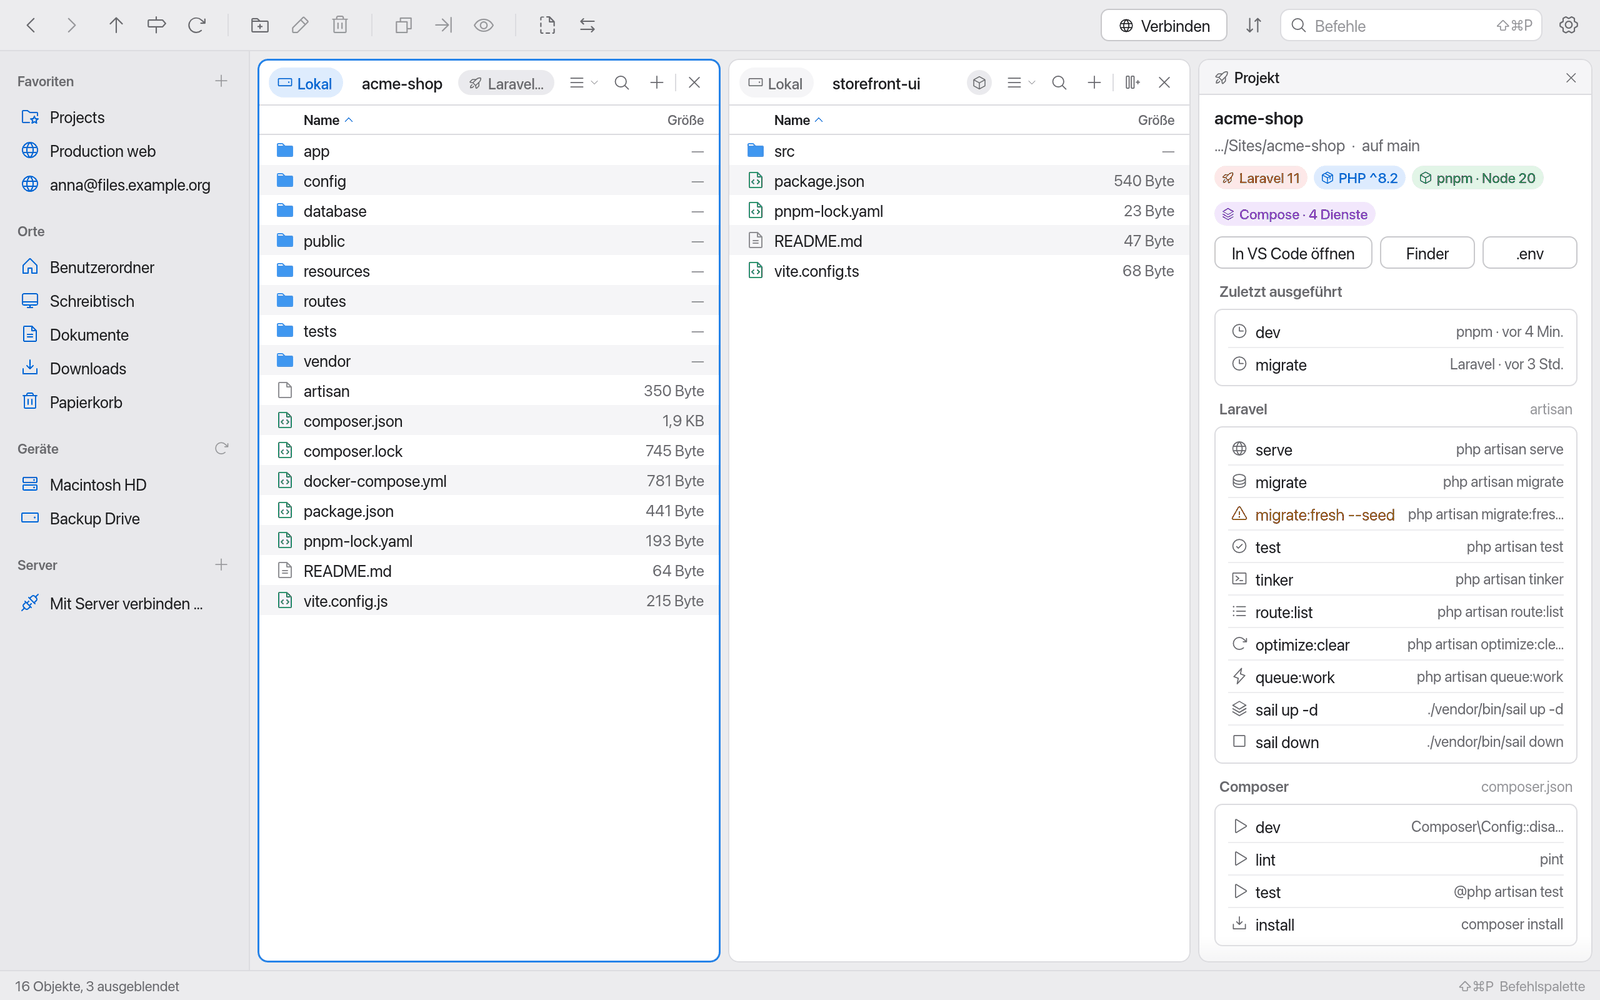Go up to the parent folder
Image resolution: width=1600 pixels, height=1000 pixels.
(x=116, y=25)
